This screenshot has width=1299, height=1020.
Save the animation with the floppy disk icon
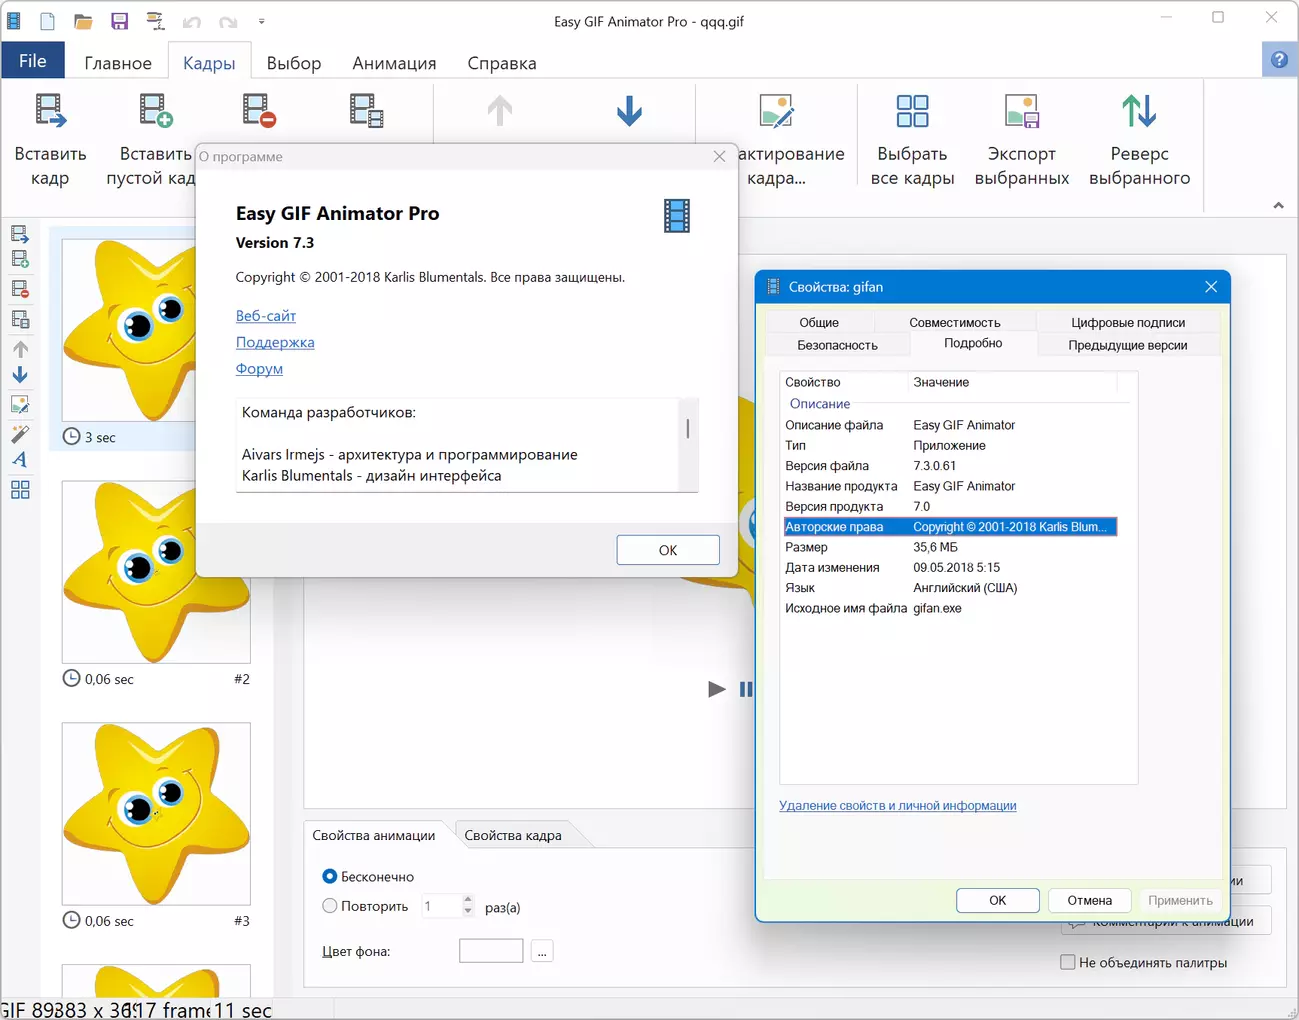pyautogui.click(x=119, y=21)
